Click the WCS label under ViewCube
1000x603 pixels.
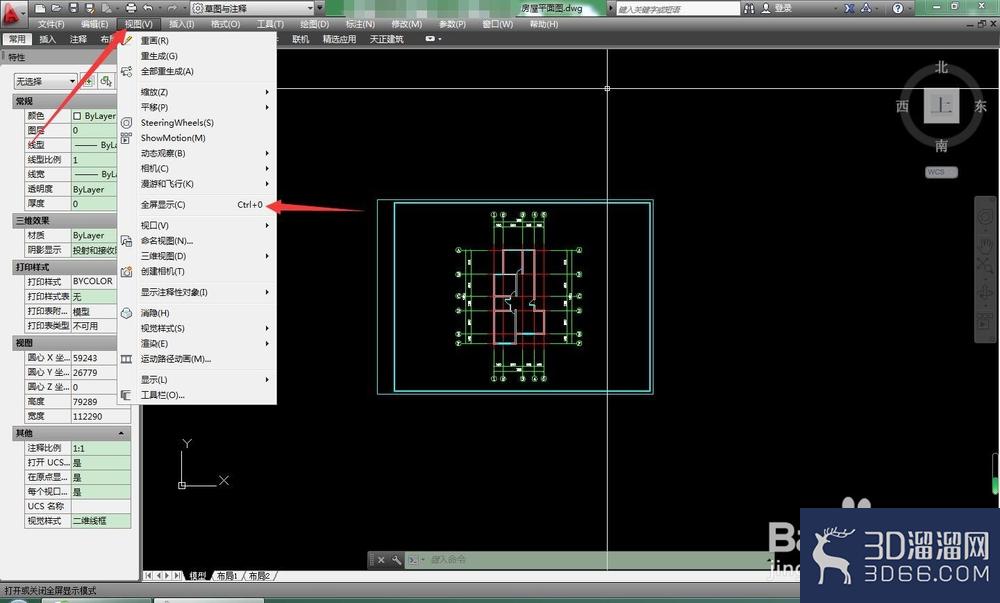point(941,172)
